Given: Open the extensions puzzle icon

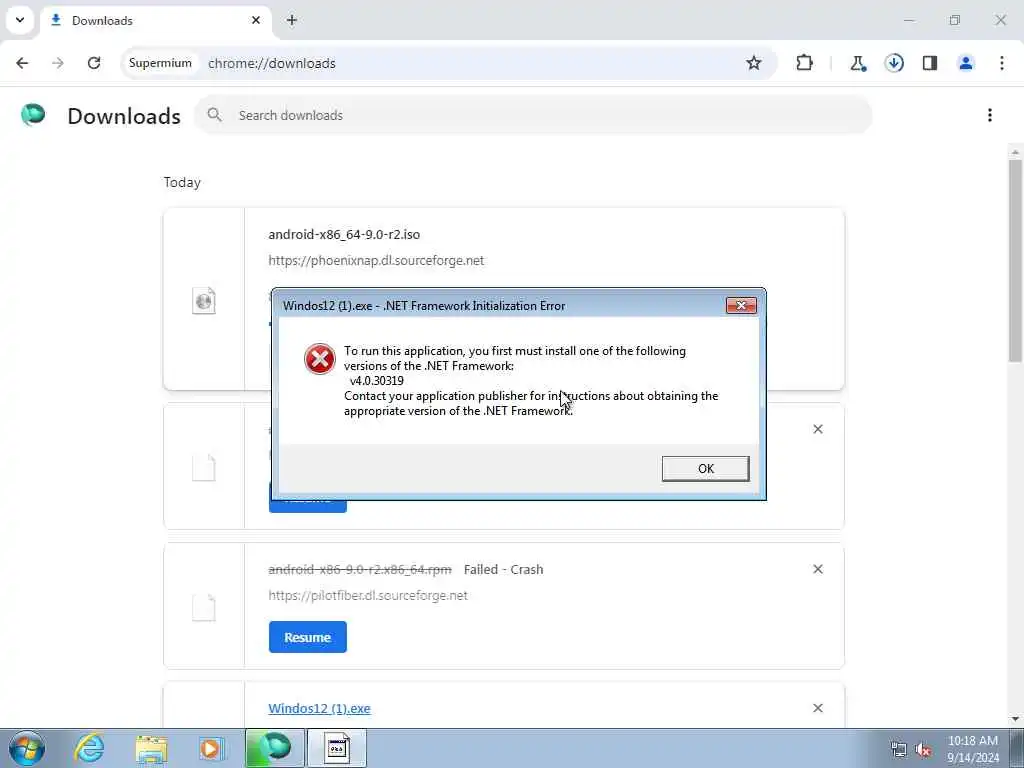Looking at the screenshot, I should (x=805, y=63).
